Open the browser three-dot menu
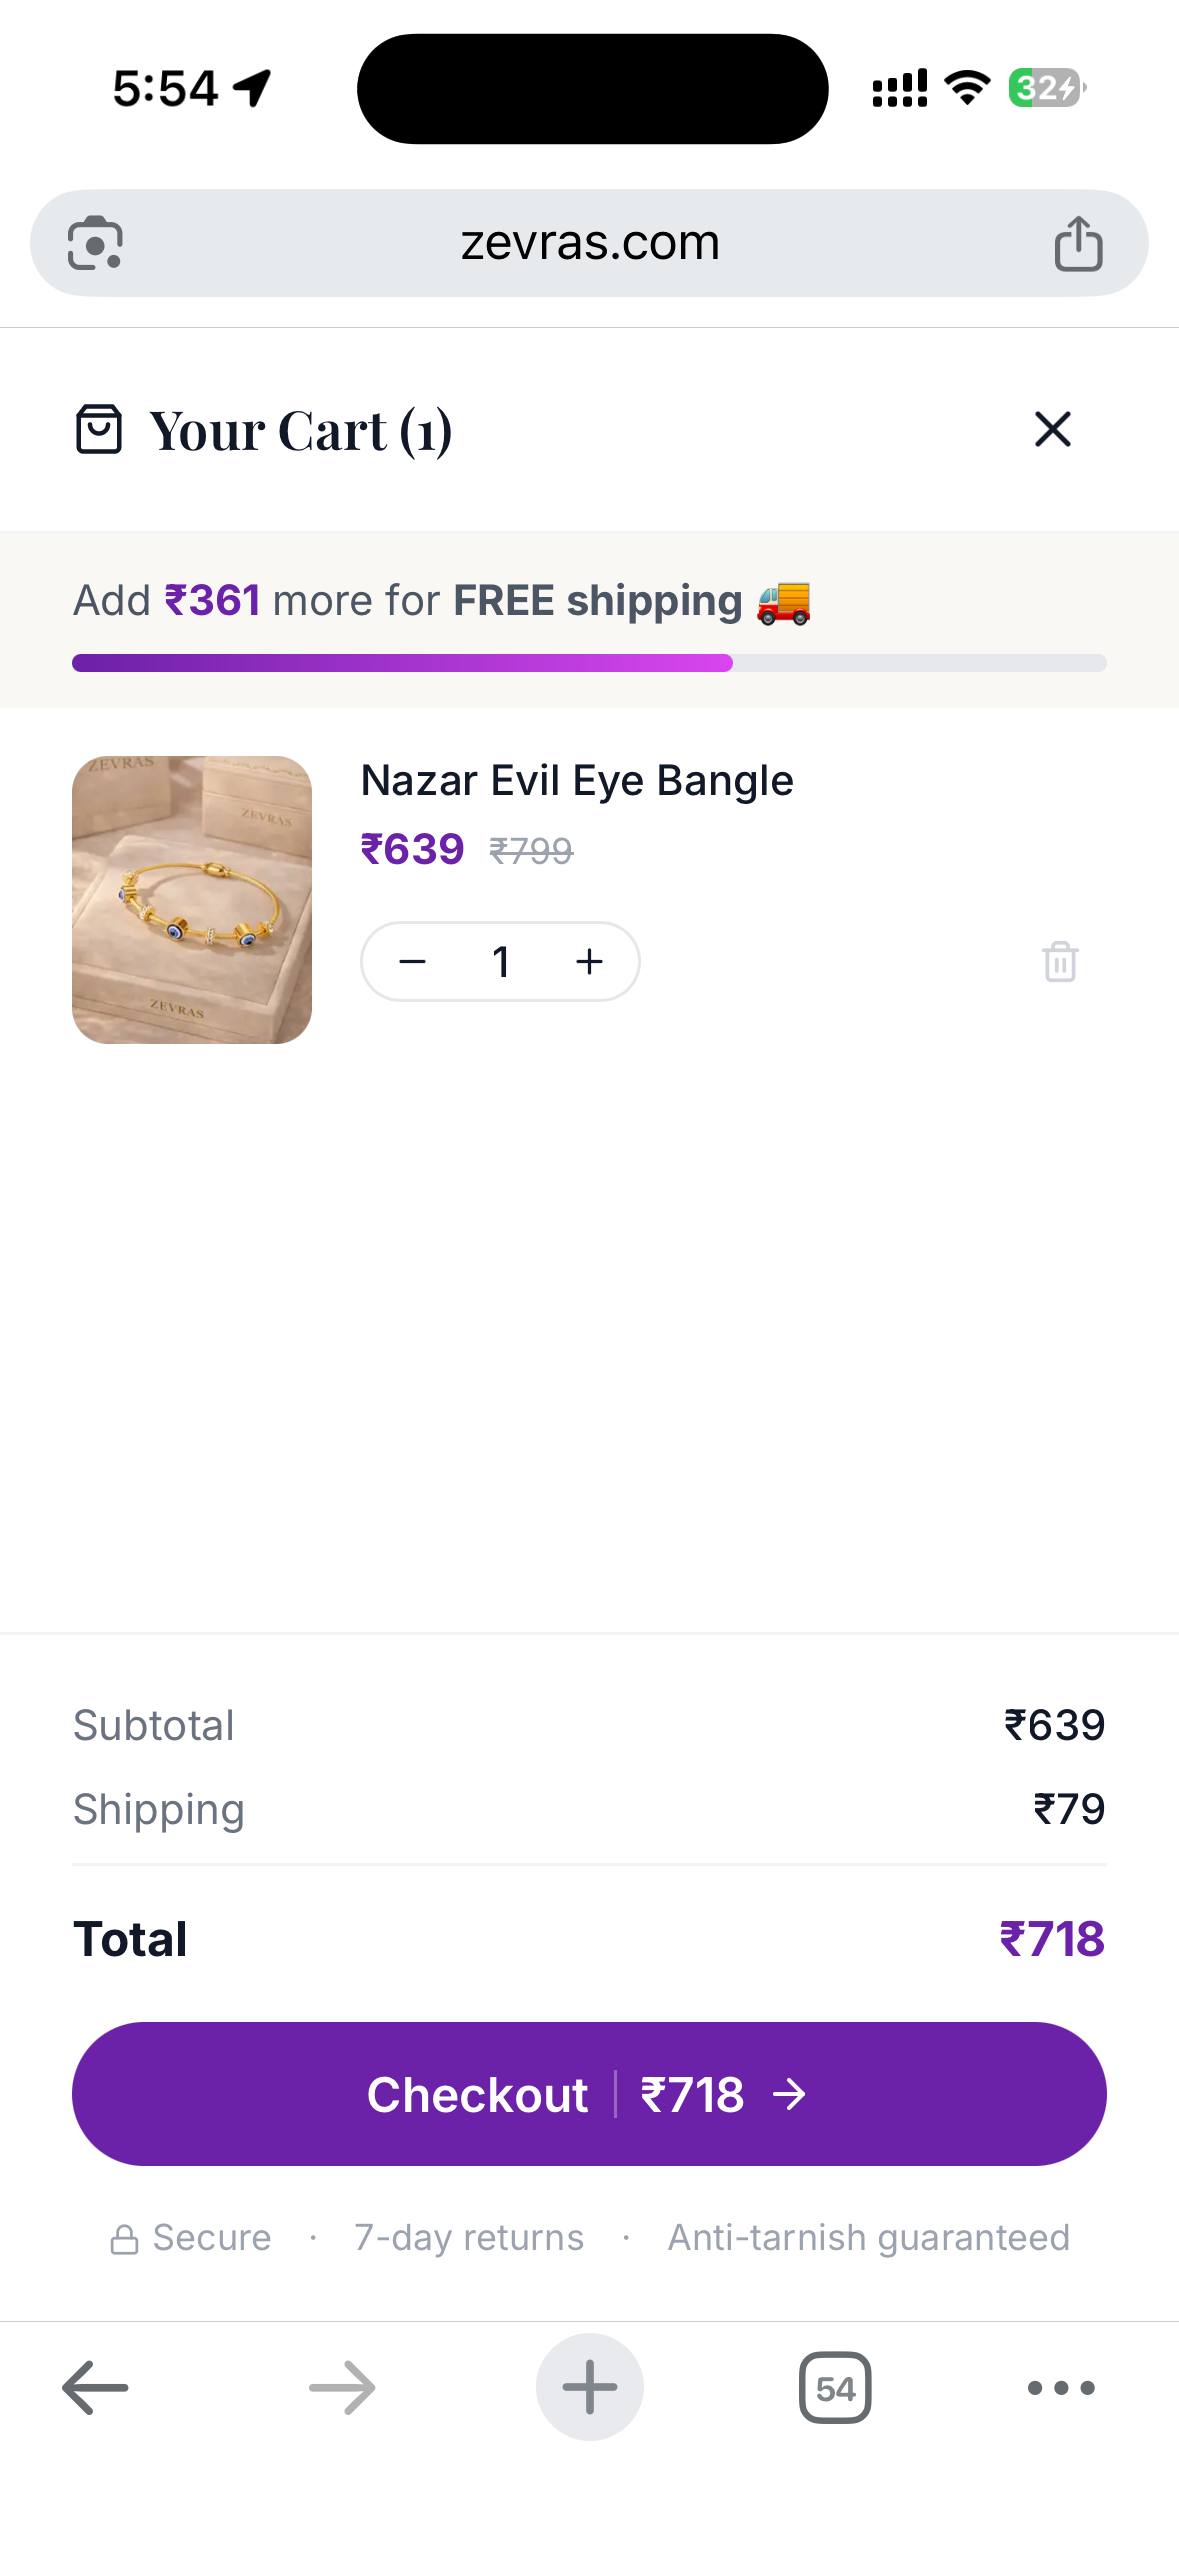This screenshot has height=2556, width=1179. (1061, 2388)
